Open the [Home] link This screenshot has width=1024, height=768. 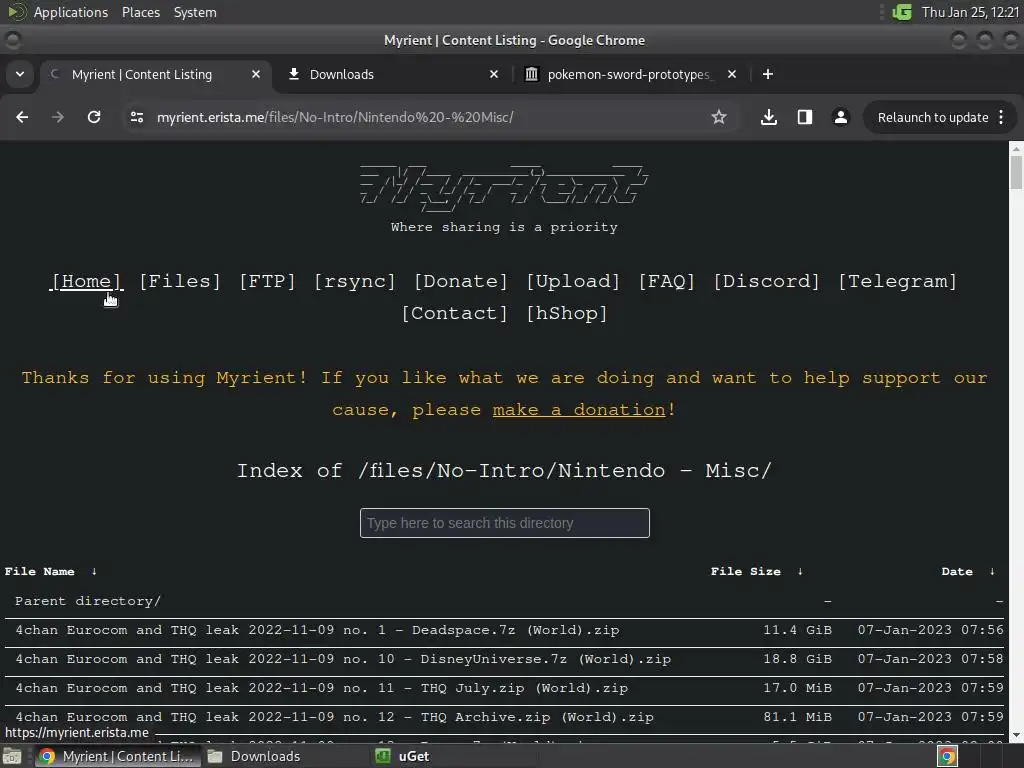(86, 281)
